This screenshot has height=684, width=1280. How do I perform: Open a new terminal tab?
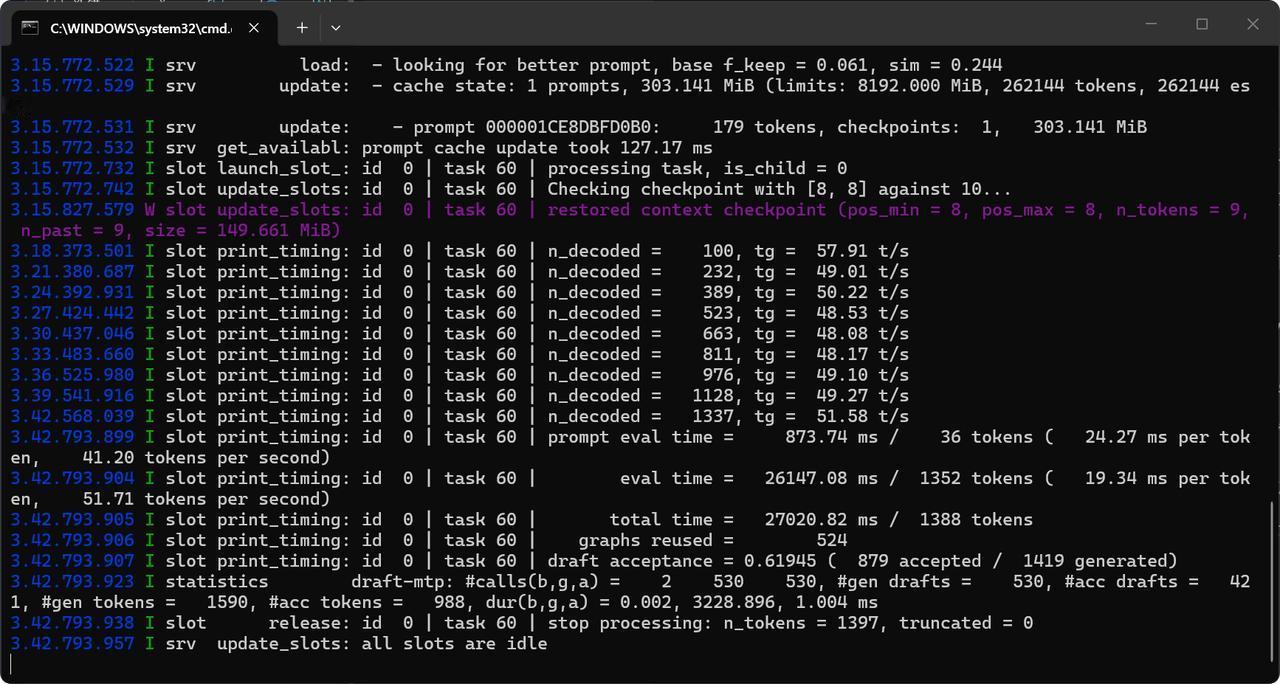[302, 28]
